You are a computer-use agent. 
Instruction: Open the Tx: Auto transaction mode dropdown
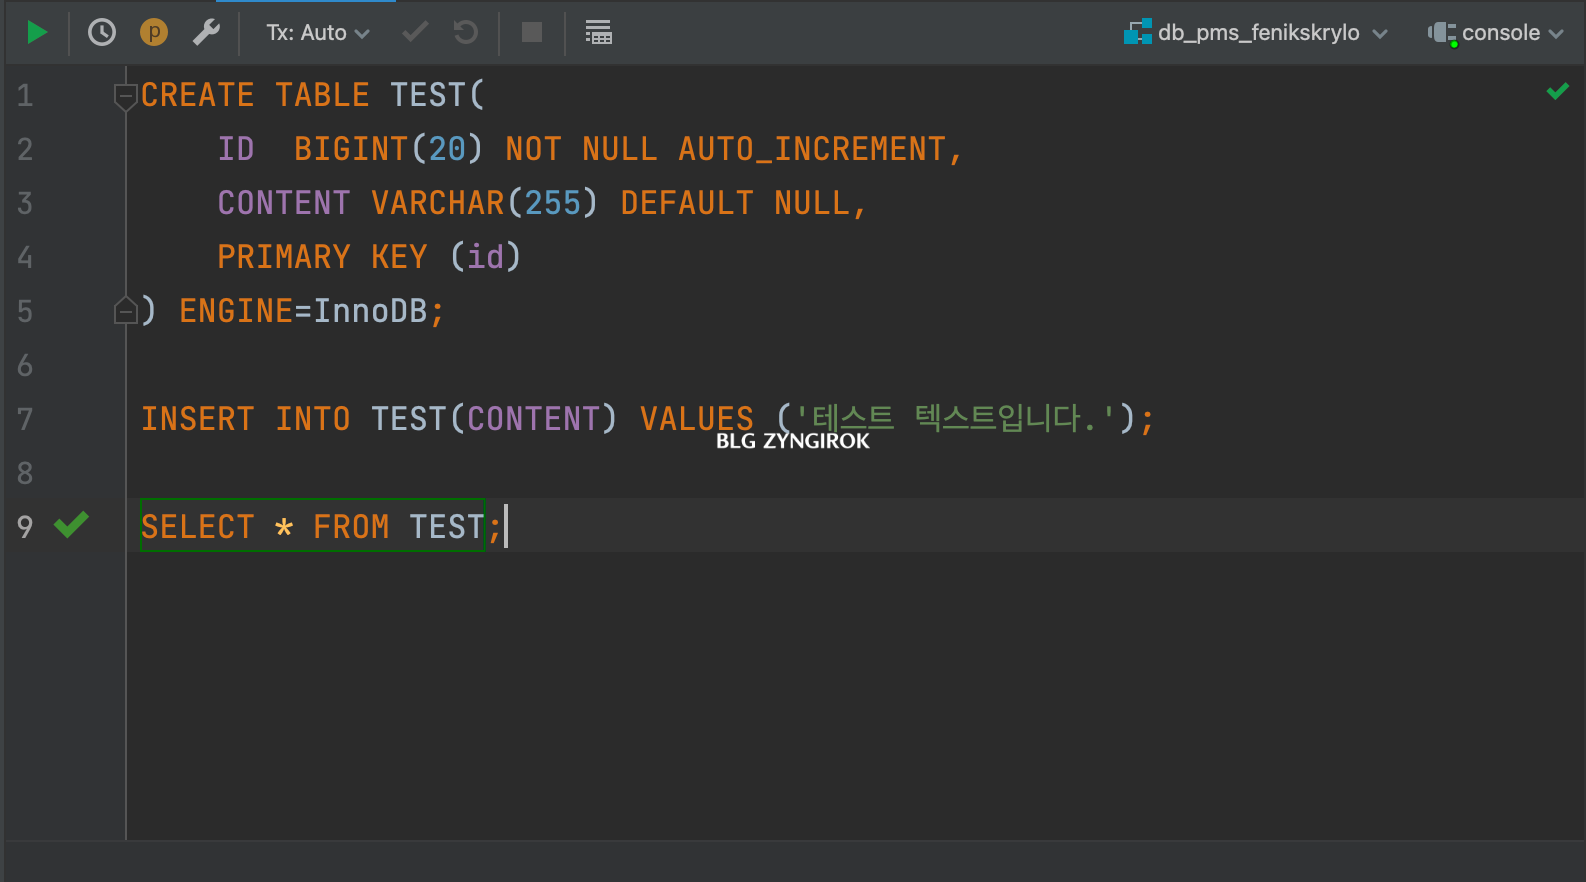click(x=317, y=33)
